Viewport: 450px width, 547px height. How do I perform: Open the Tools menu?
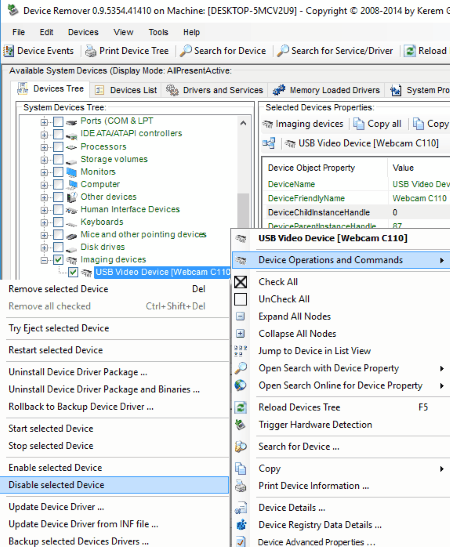(x=158, y=32)
